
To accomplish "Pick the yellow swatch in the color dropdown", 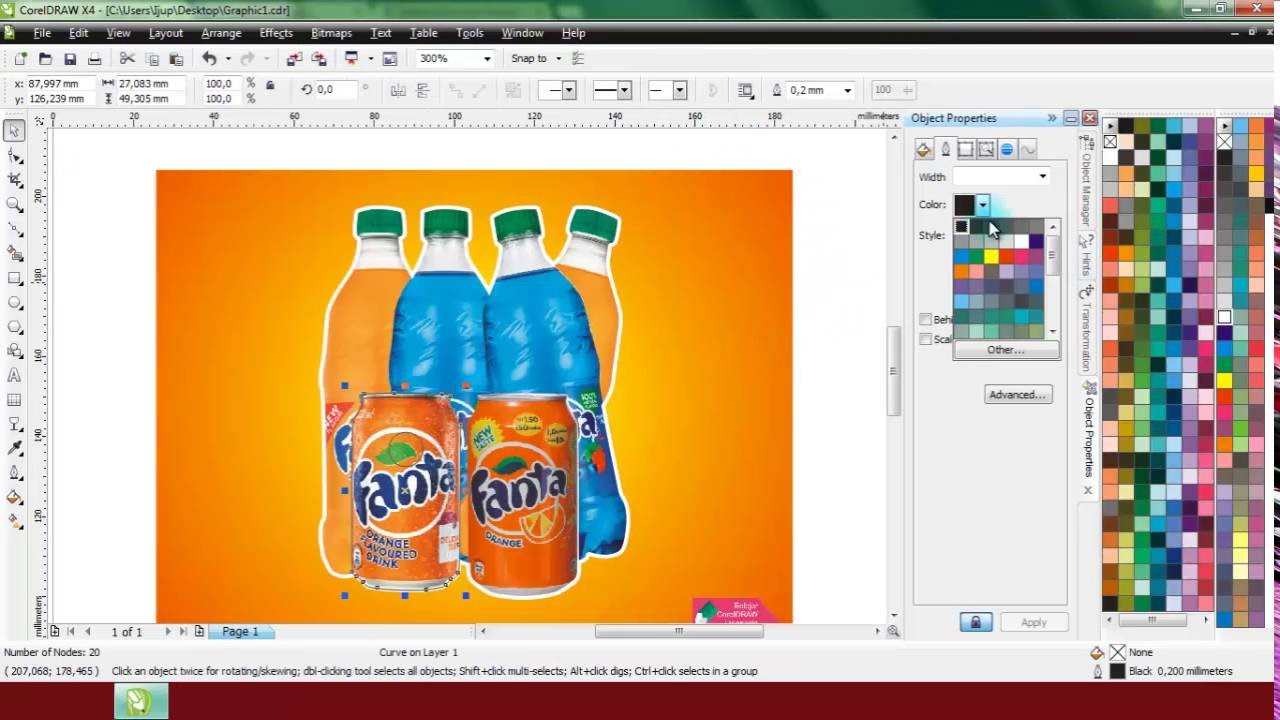I will coord(991,256).
